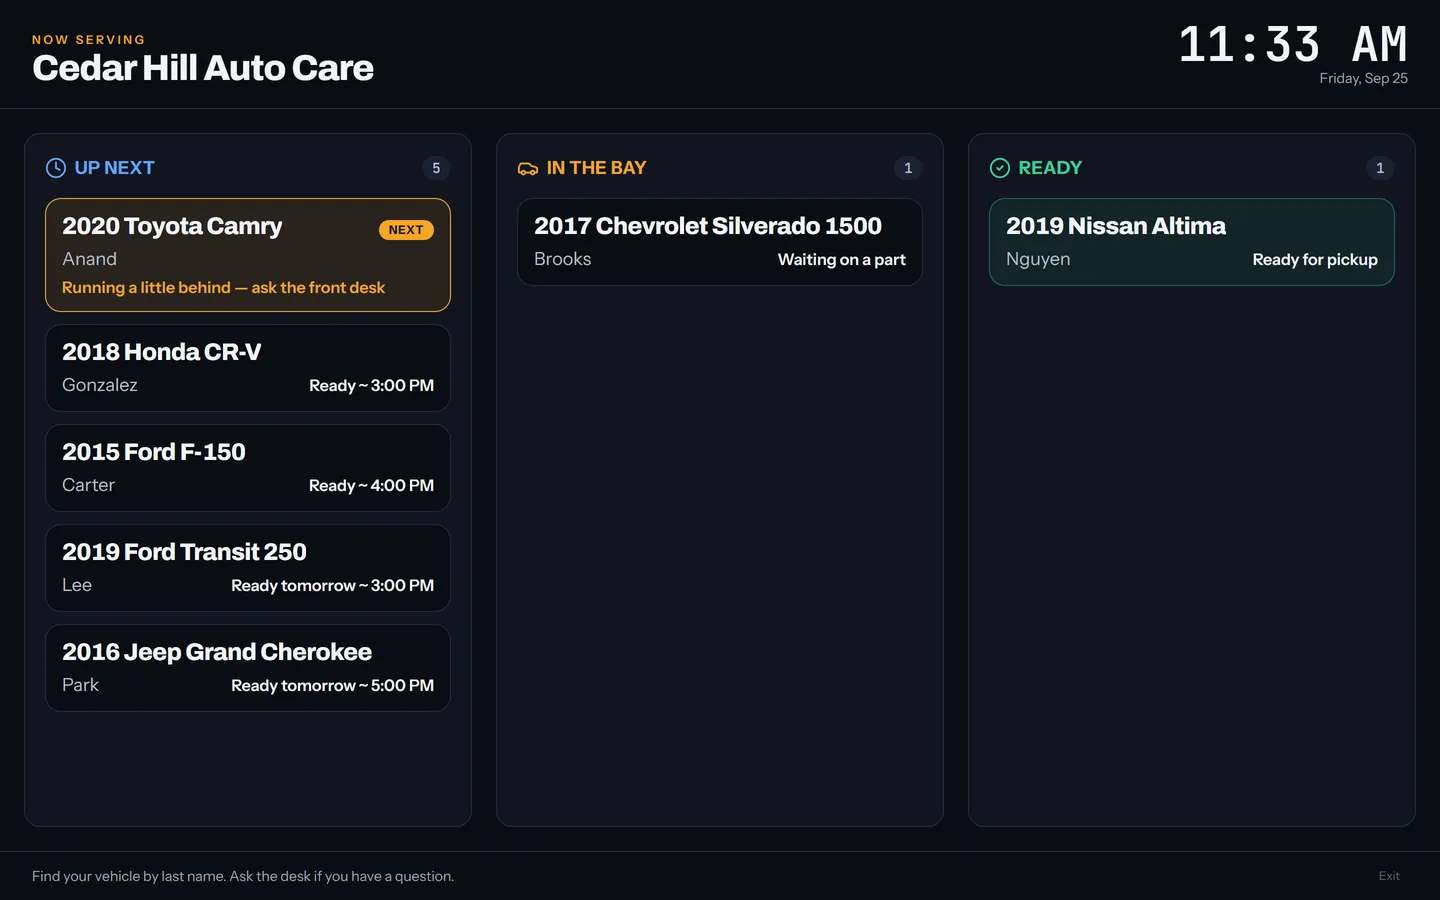1440x900 pixels.
Task: Click the 'Find your vehicle by last name' hint
Action: tap(243, 876)
